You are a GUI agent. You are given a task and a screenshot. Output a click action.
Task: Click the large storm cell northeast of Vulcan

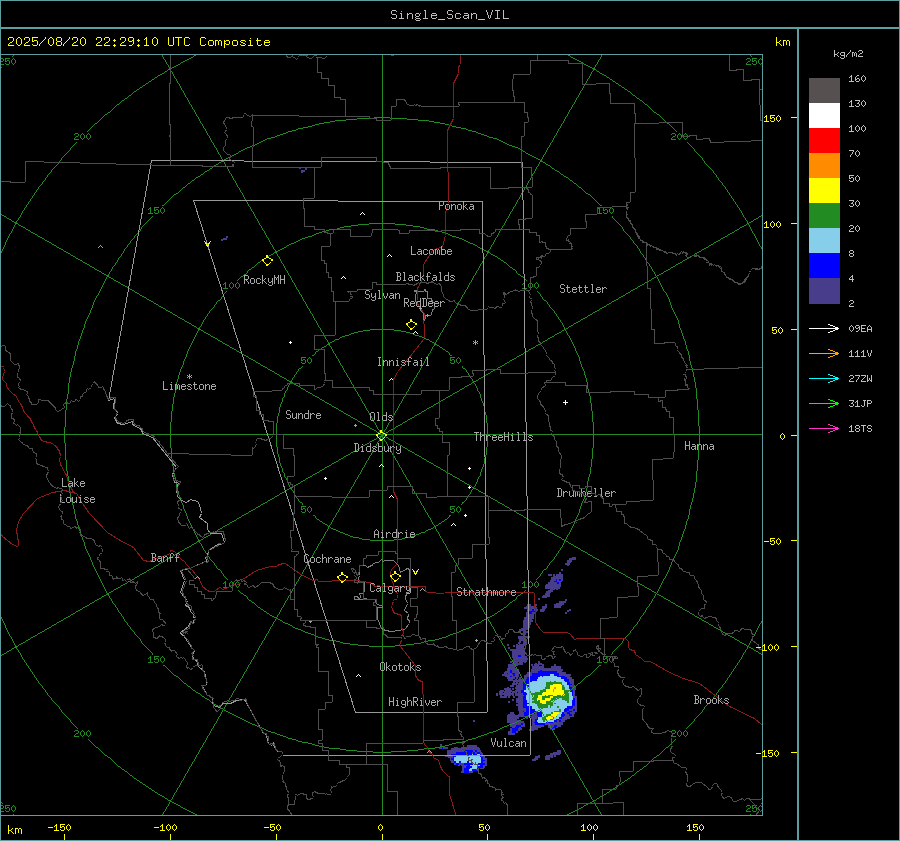click(548, 696)
